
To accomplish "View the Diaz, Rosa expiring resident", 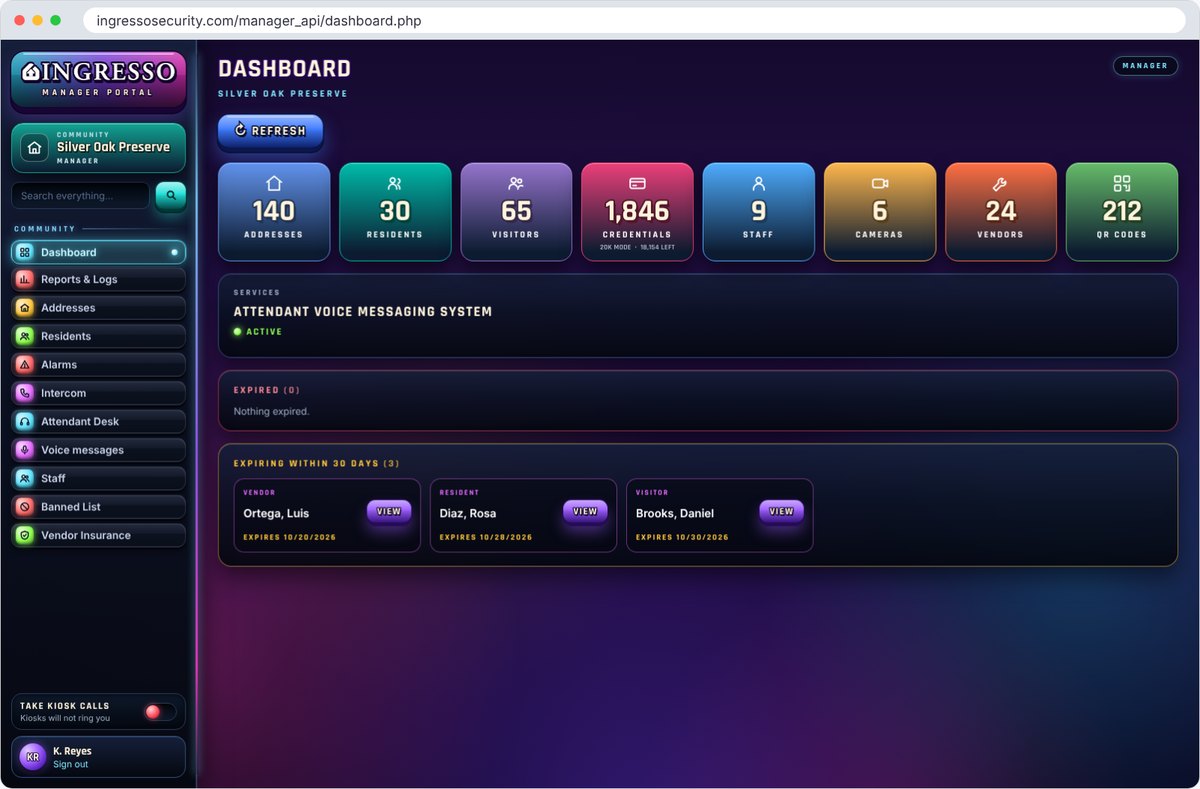I will [585, 511].
